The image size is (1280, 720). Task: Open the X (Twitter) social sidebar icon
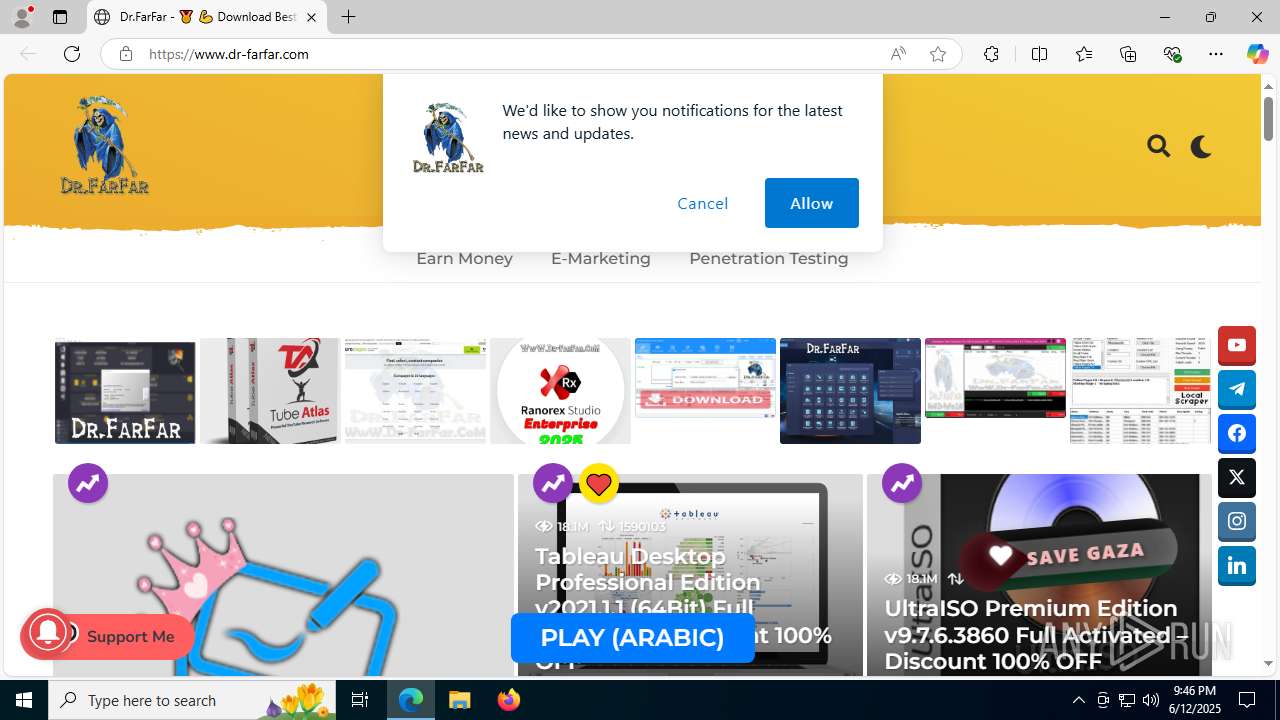pos(1237,478)
